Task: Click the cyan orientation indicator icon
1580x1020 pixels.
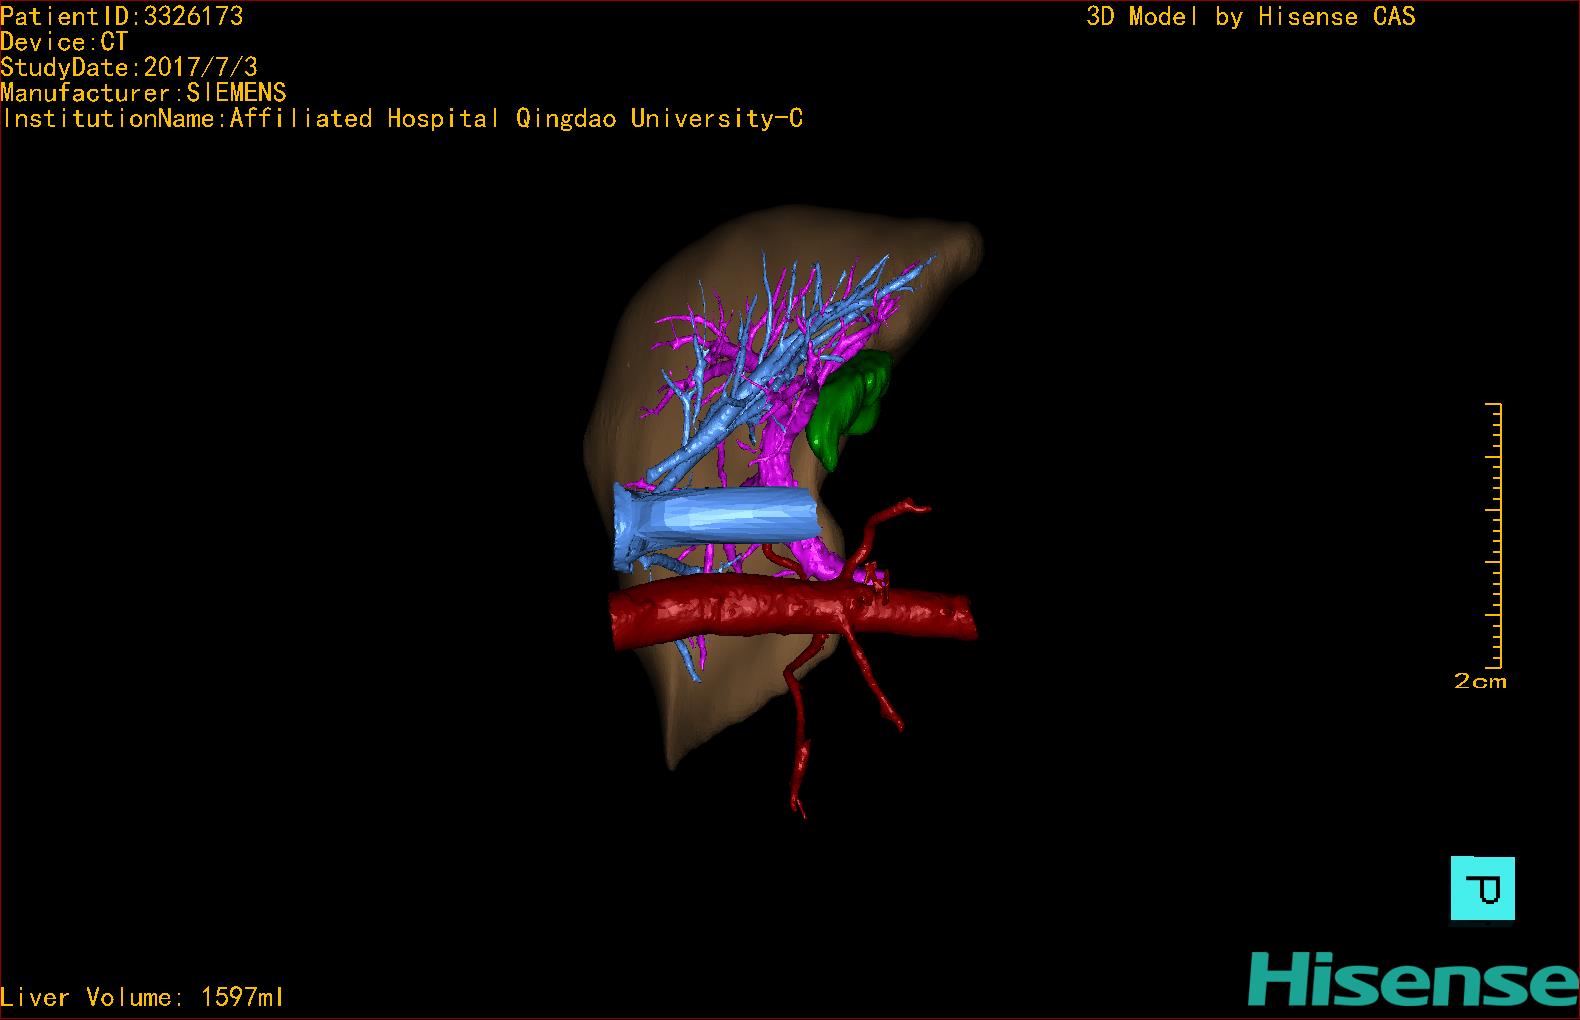Action: 1482,888
